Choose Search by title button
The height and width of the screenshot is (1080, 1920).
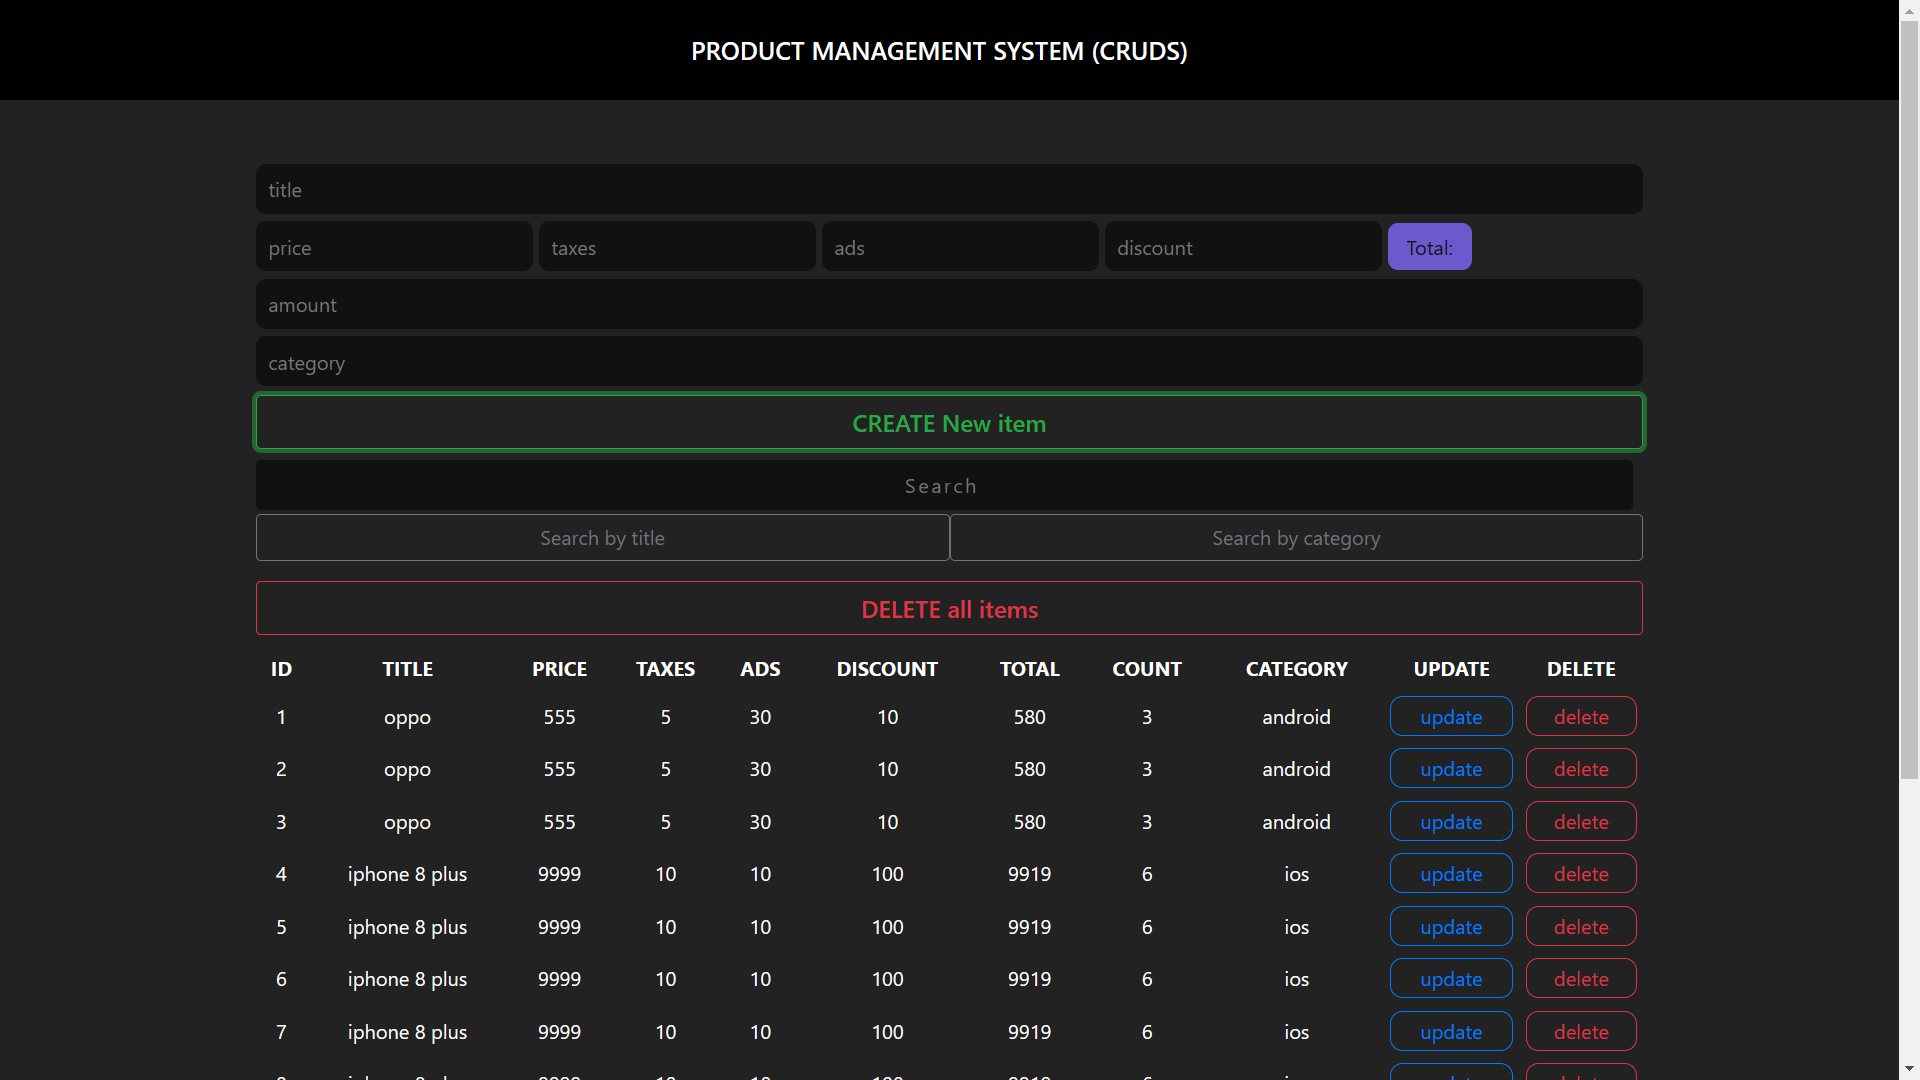coord(602,538)
